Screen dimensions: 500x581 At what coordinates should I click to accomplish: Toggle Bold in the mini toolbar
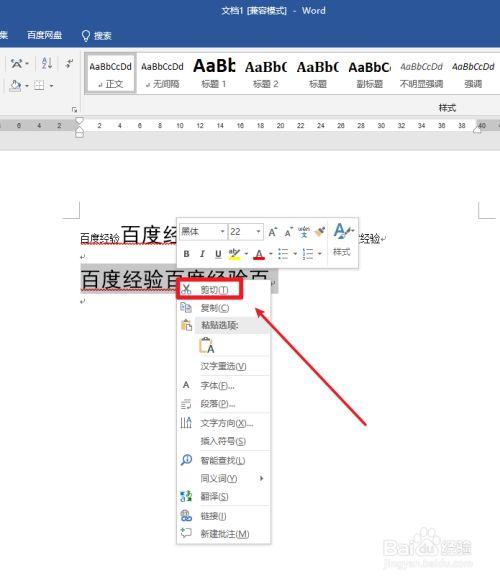tap(186, 254)
